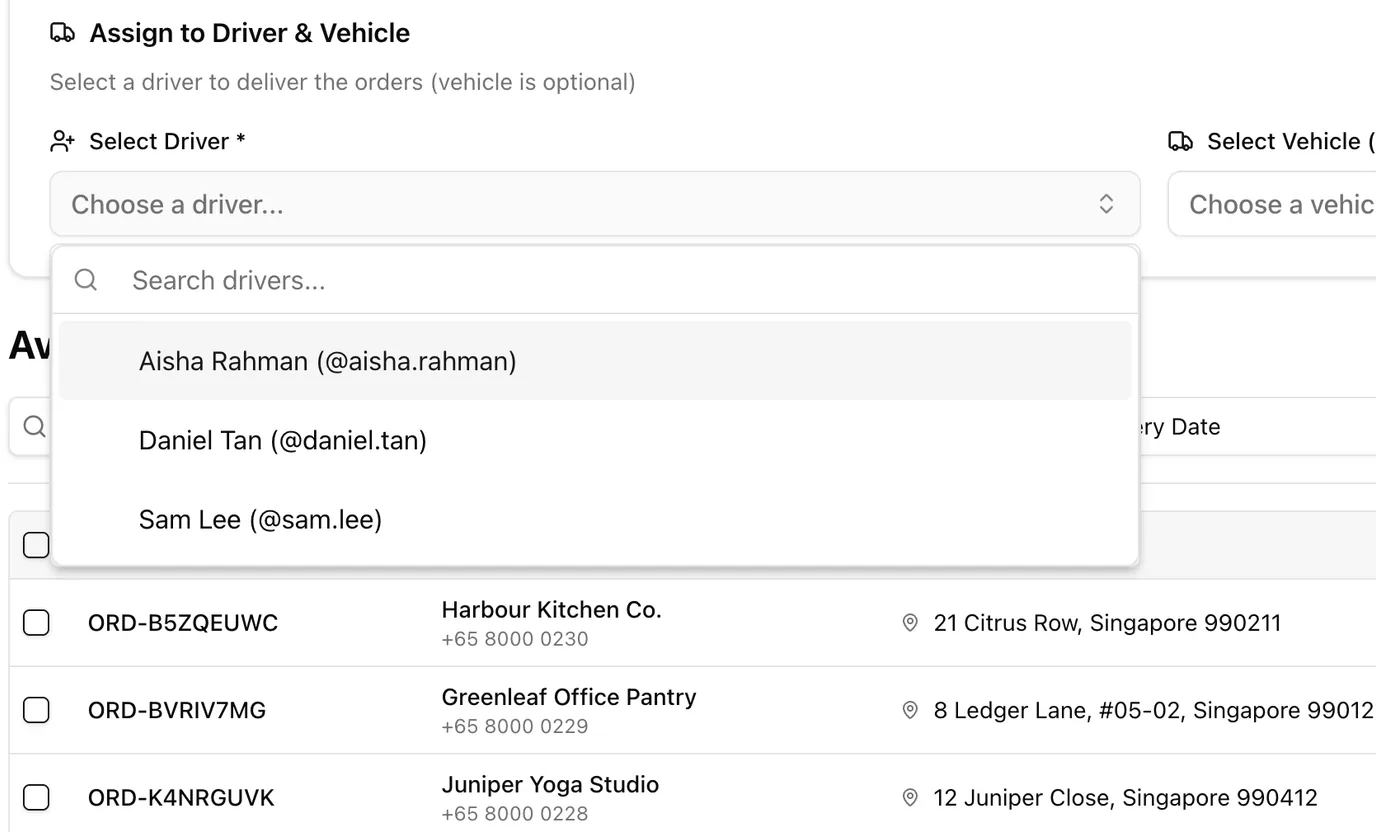Click address 12 Juniper Close, Singapore 990412
1376x832 pixels.
point(1125,798)
